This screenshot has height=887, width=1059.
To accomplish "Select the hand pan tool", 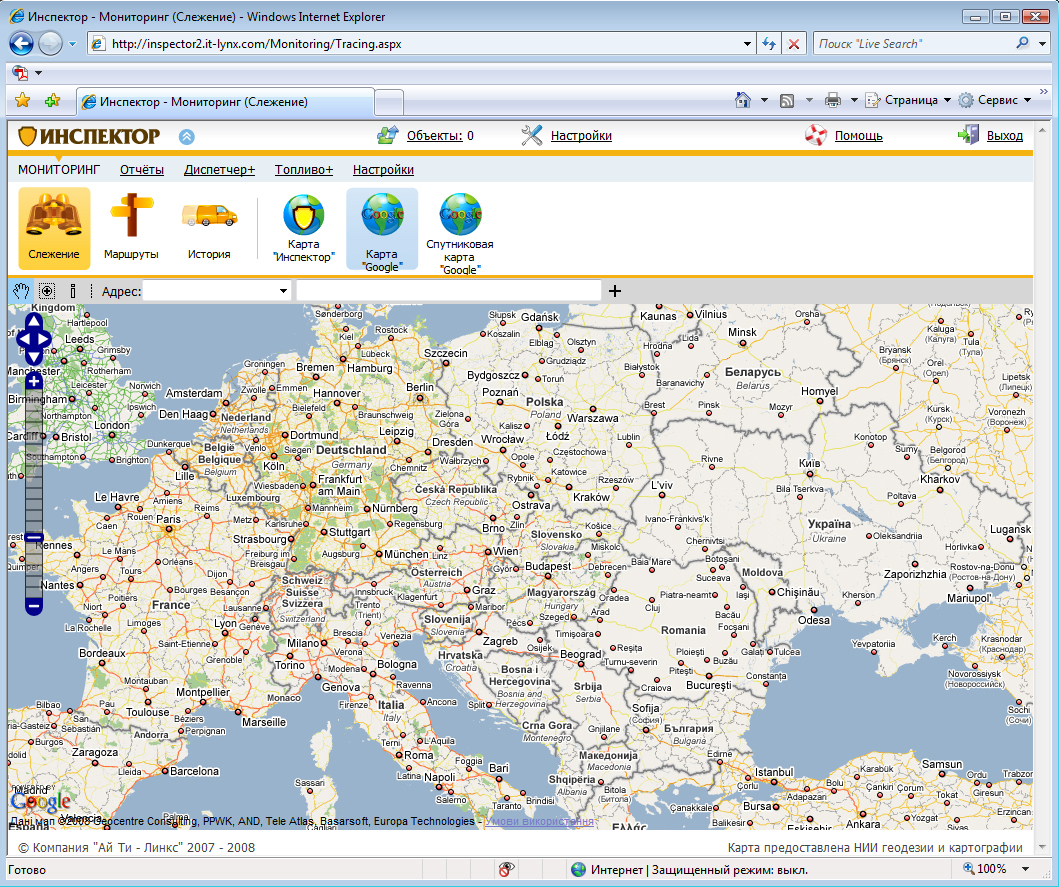I will [22, 291].
